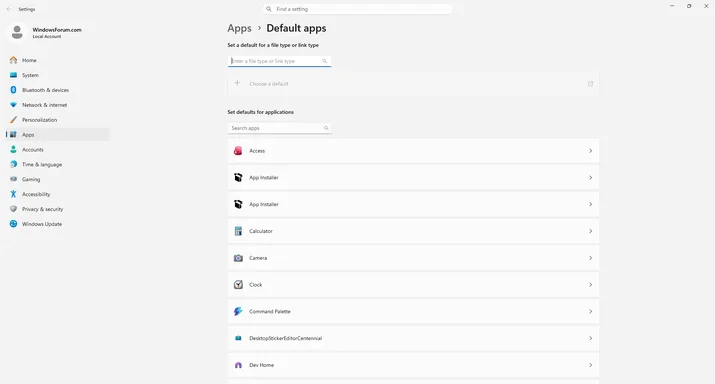
Task: Open Time & language settings
Action: click(x=58, y=165)
